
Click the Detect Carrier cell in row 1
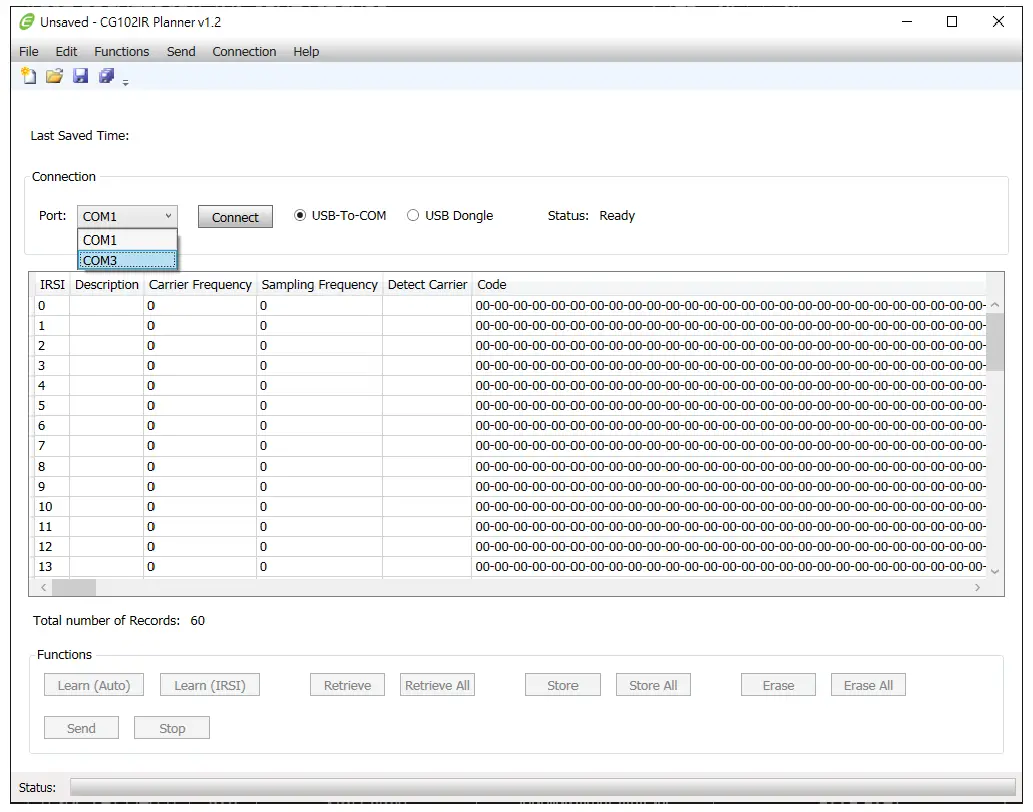pos(427,325)
